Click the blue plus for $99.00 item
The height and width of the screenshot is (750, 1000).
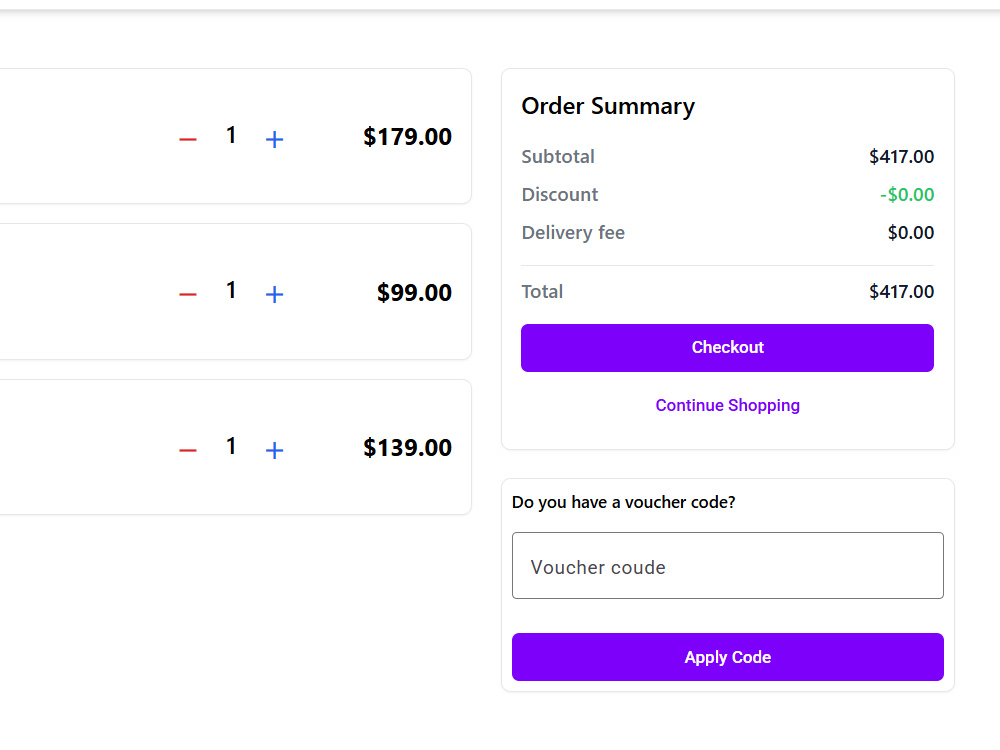point(274,294)
